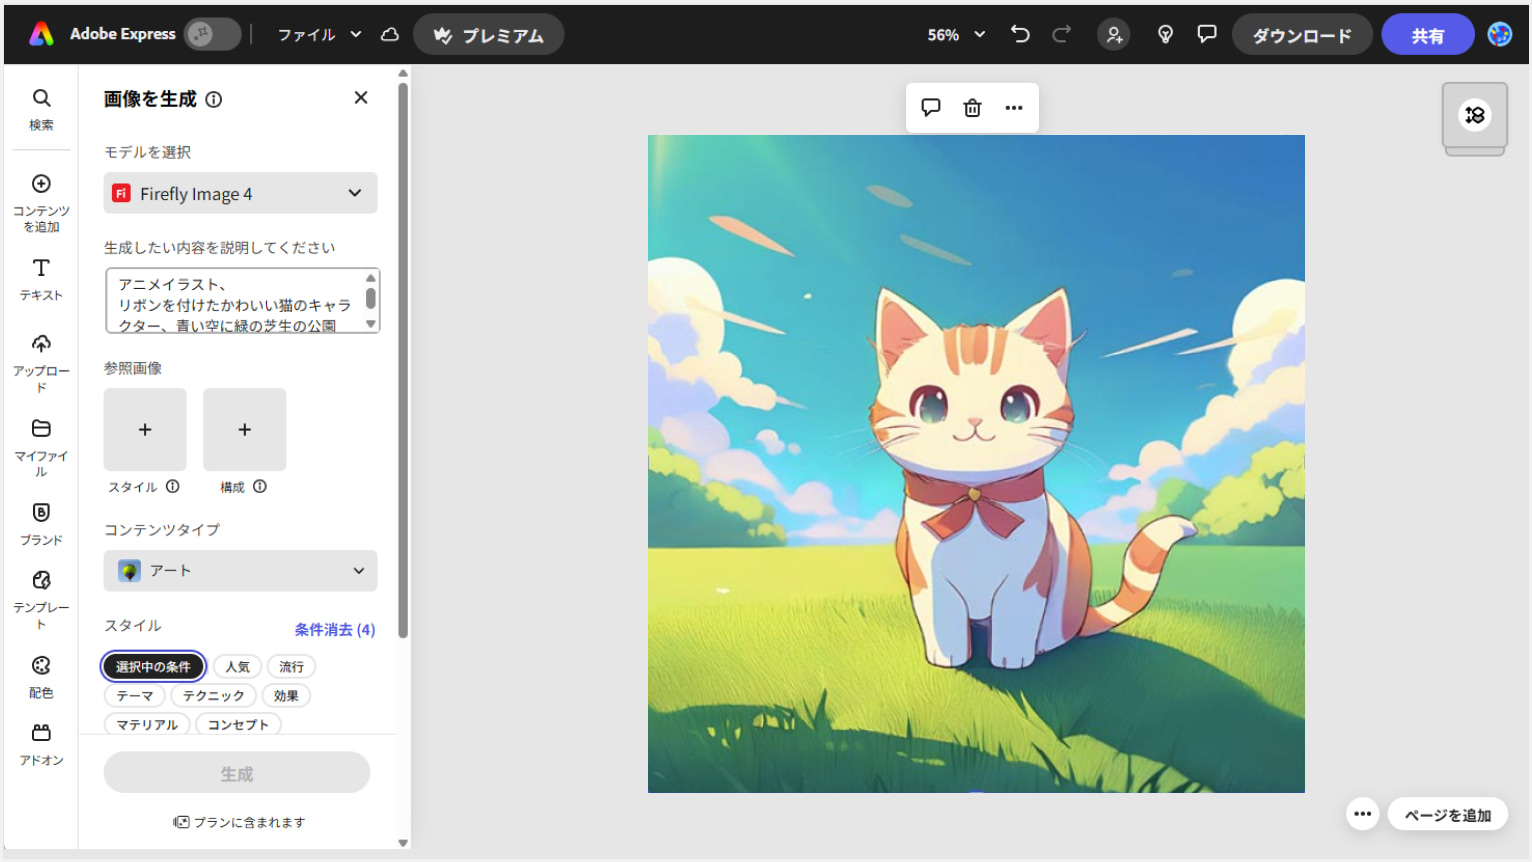The width and height of the screenshot is (1532, 862).
Task: Add a comment with the speech bubble icon
Action: [x=931, y=107]
